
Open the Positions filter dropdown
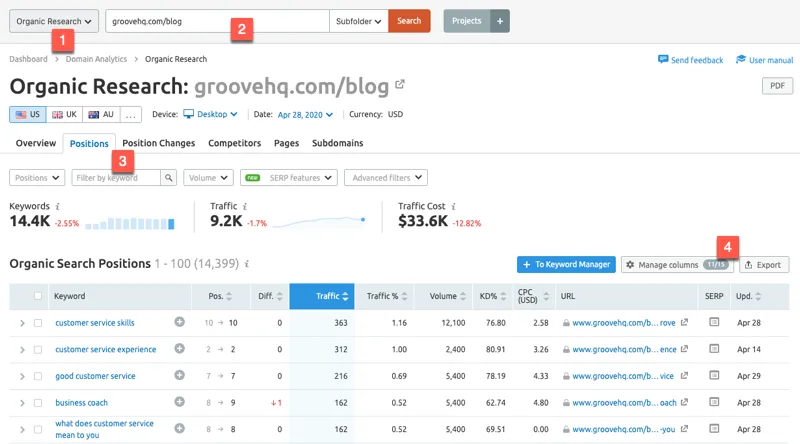[37, 178]
